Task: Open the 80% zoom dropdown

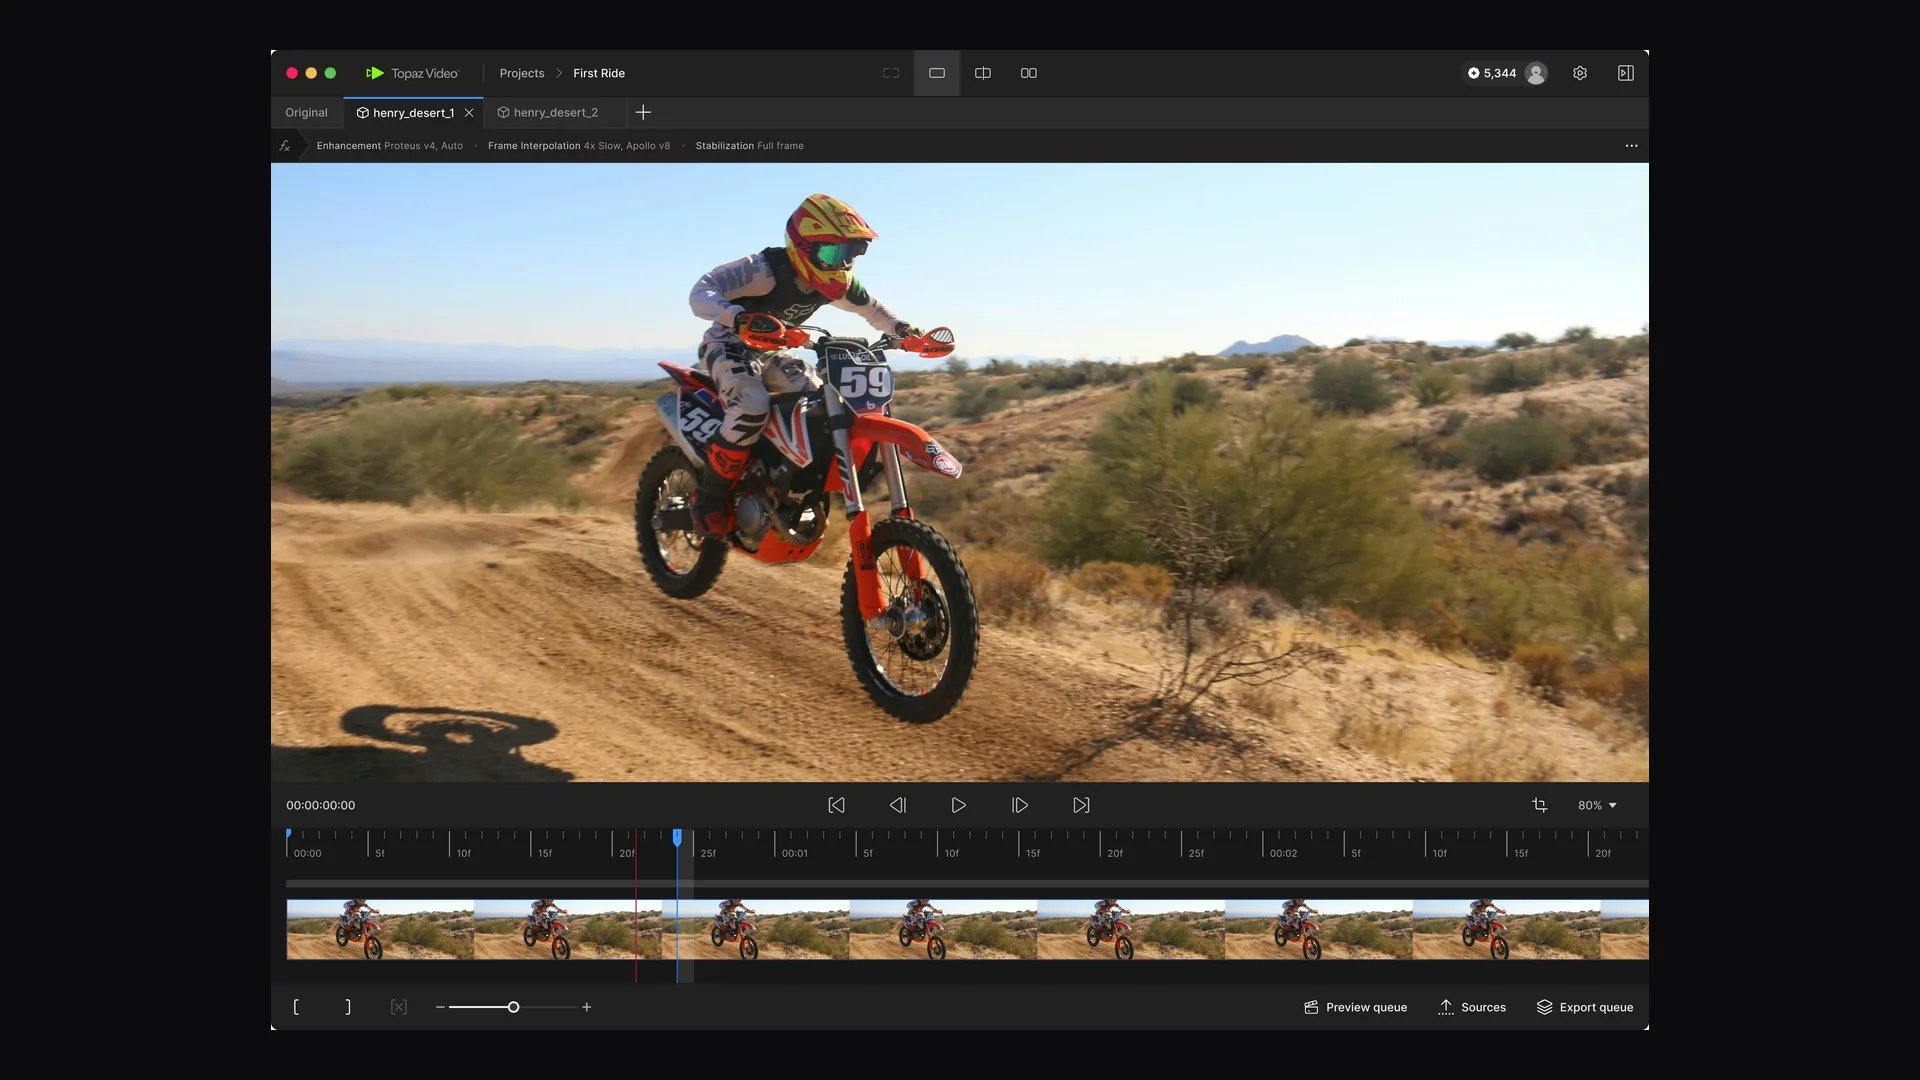Action: pos(1597,805)
